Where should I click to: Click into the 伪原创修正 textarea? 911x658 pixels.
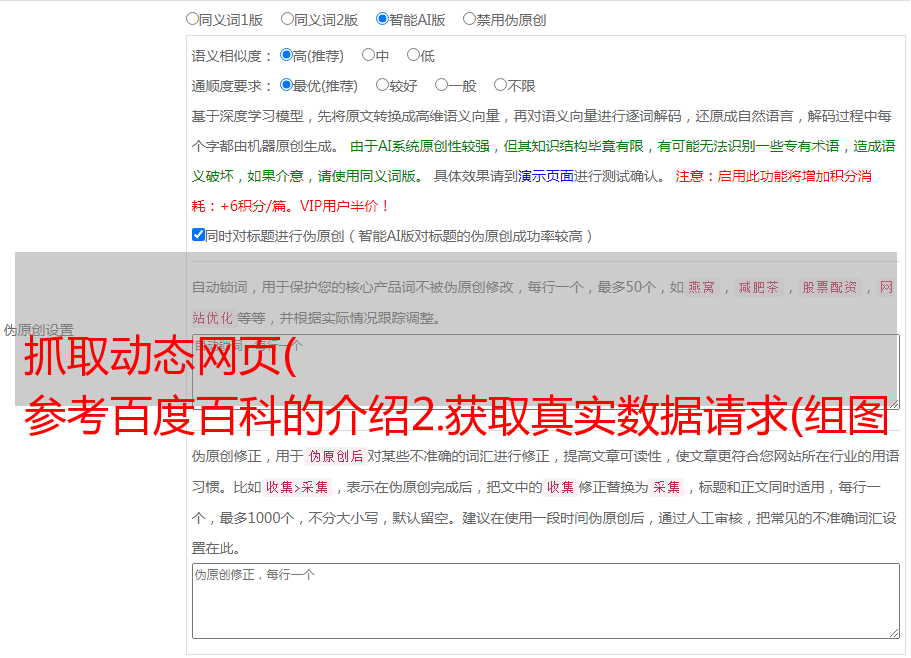(x=546, y=601)
